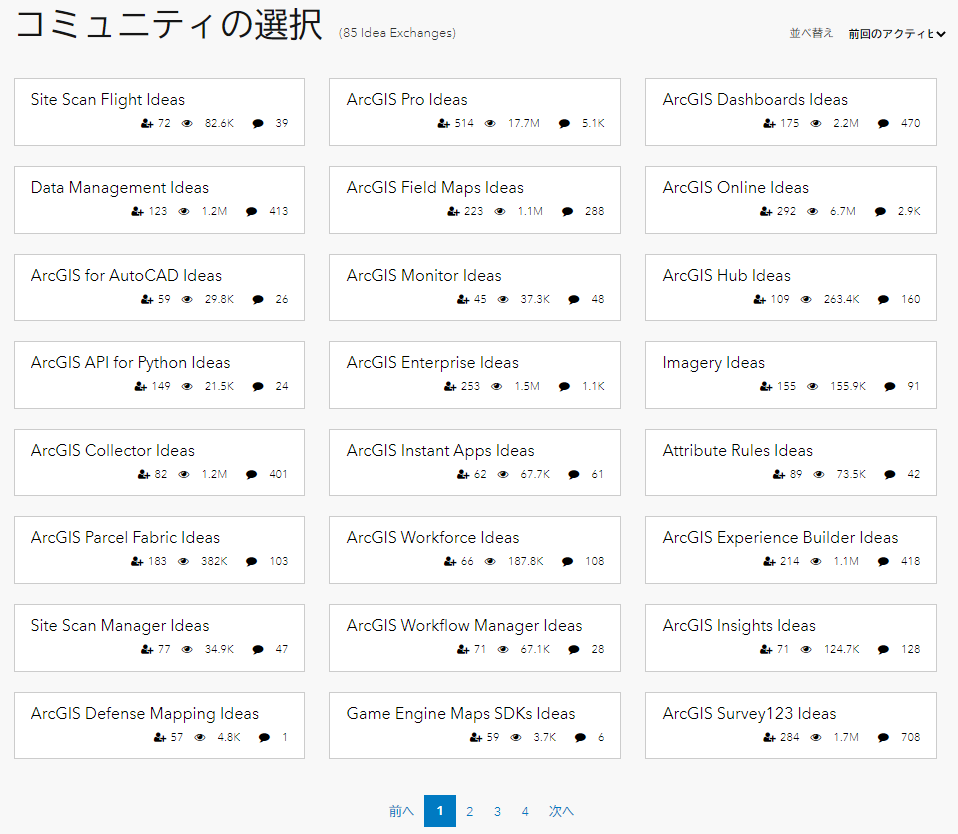Open ArcGIS Survey123 Ideas
The width and height of the screenshot is (958, 834).
(x=749, y=714)
